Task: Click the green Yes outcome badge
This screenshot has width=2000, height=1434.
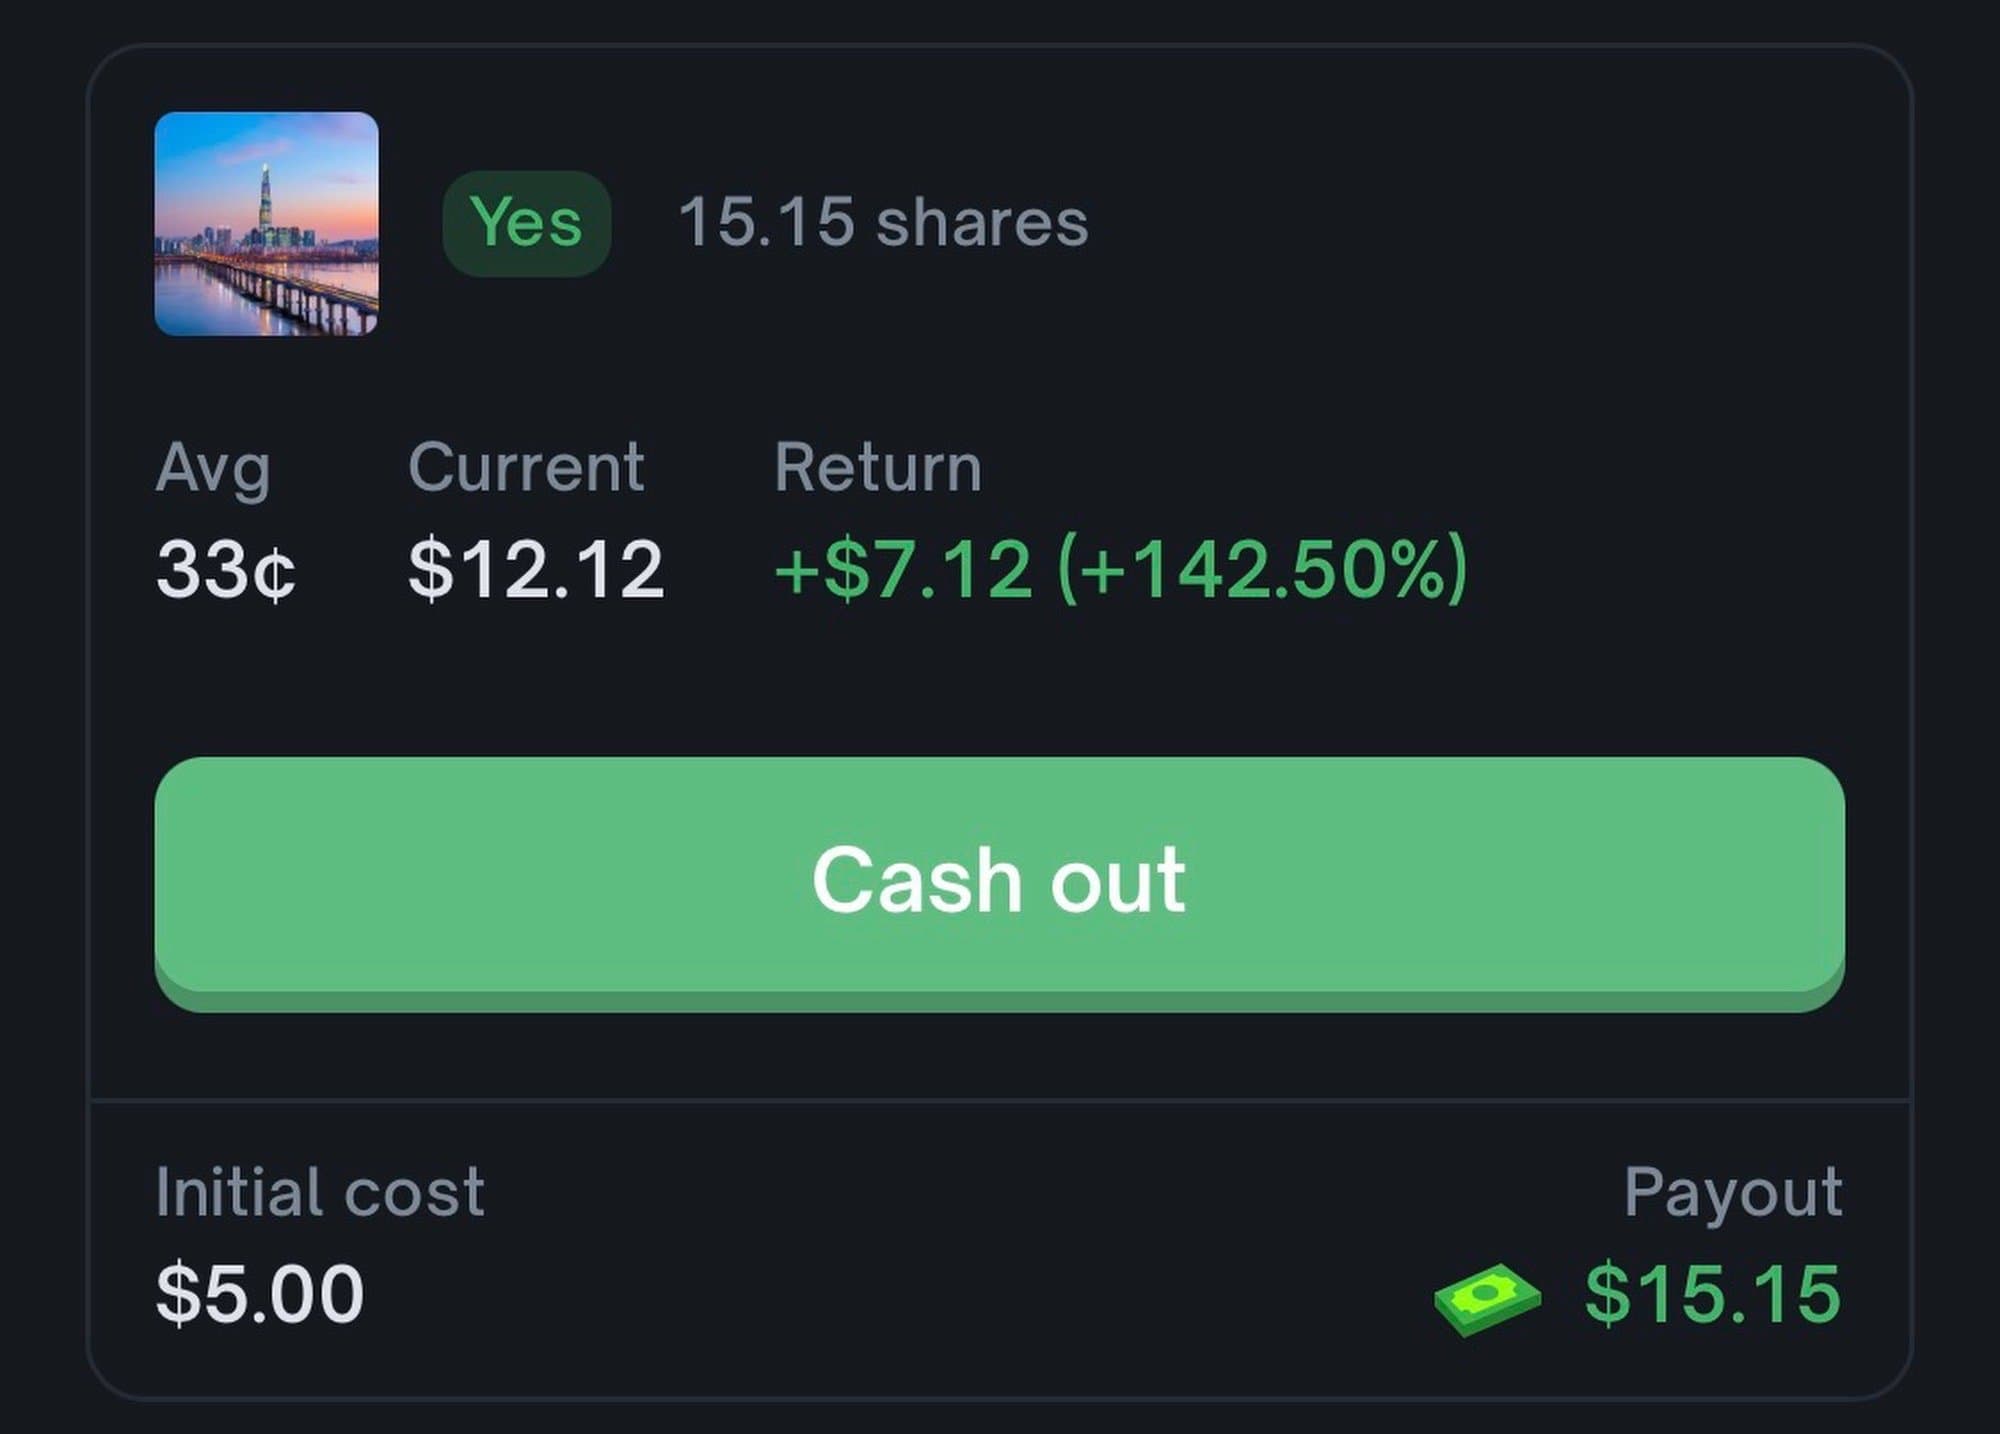Action: 526,222
